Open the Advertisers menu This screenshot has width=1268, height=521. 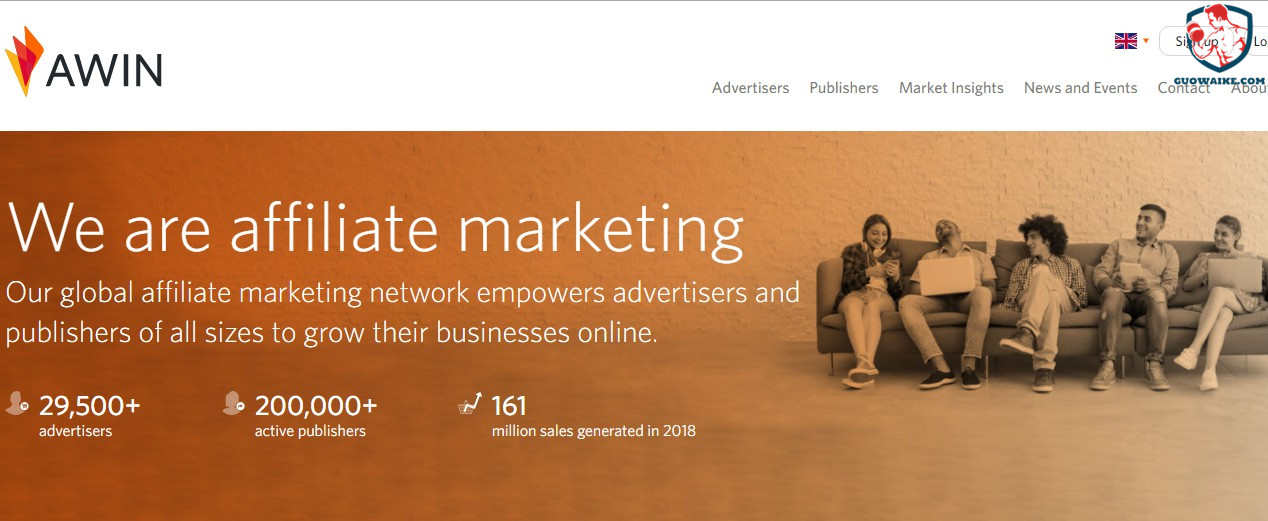[x=750, y=88]
